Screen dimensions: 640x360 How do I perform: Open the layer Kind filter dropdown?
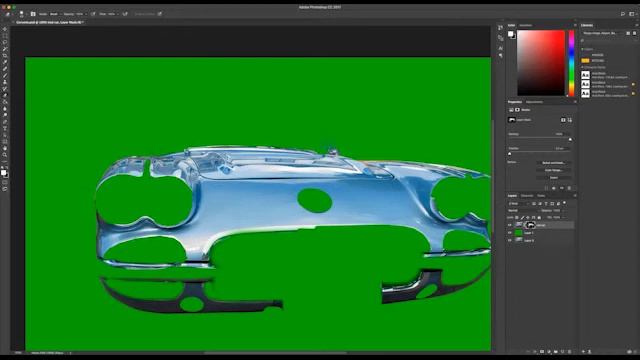519,203
